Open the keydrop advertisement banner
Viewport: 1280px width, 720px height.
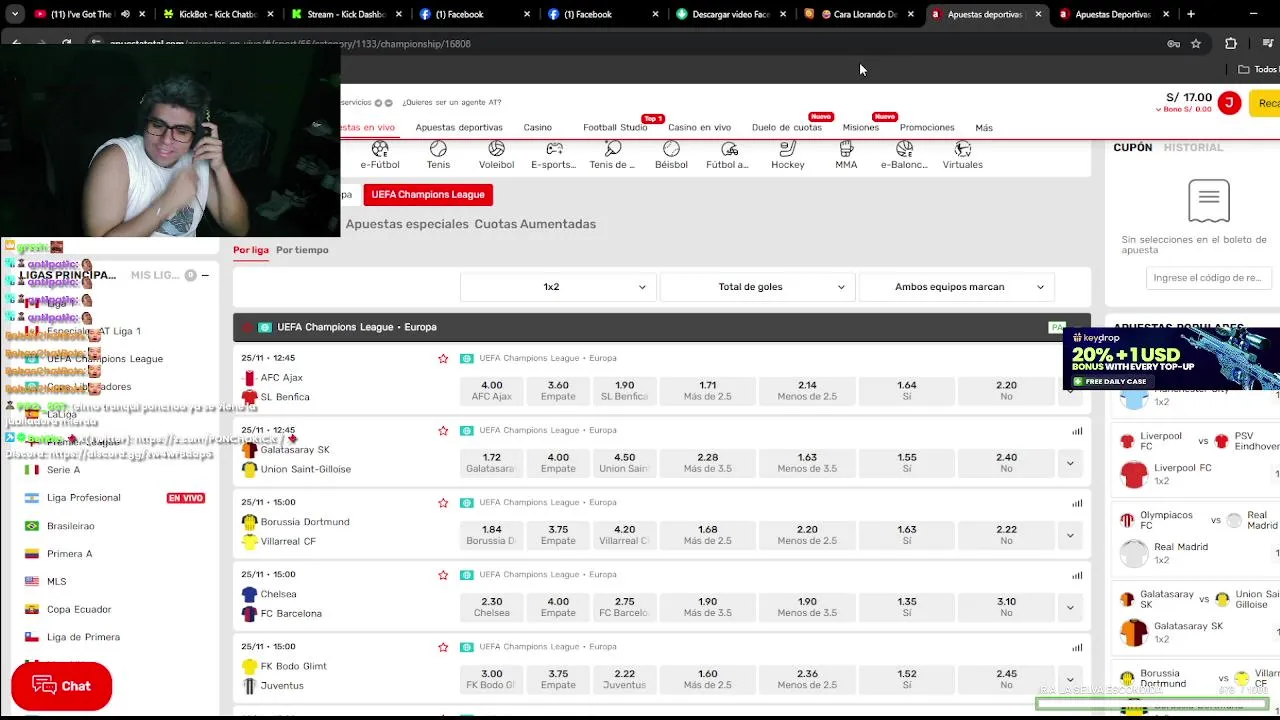(1171, 359)
